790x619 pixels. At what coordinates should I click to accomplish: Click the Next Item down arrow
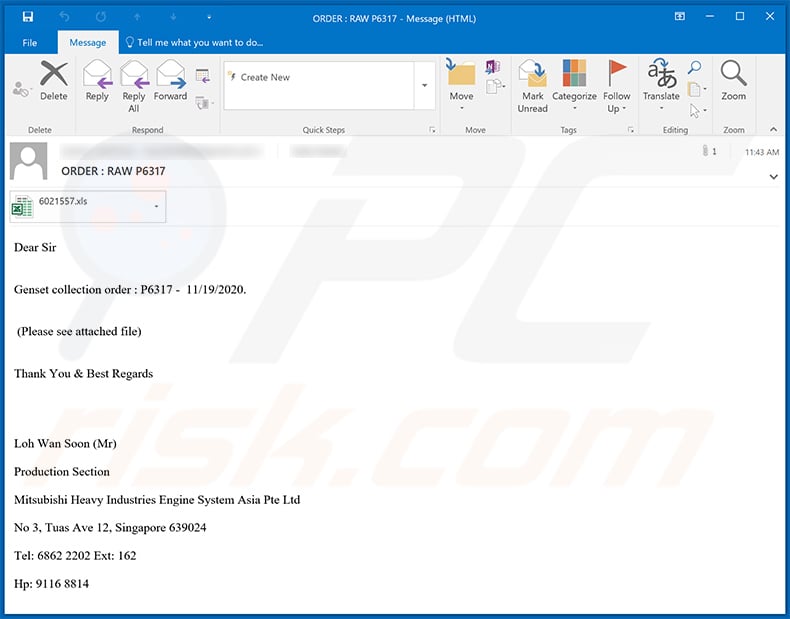tap(173, 17)
